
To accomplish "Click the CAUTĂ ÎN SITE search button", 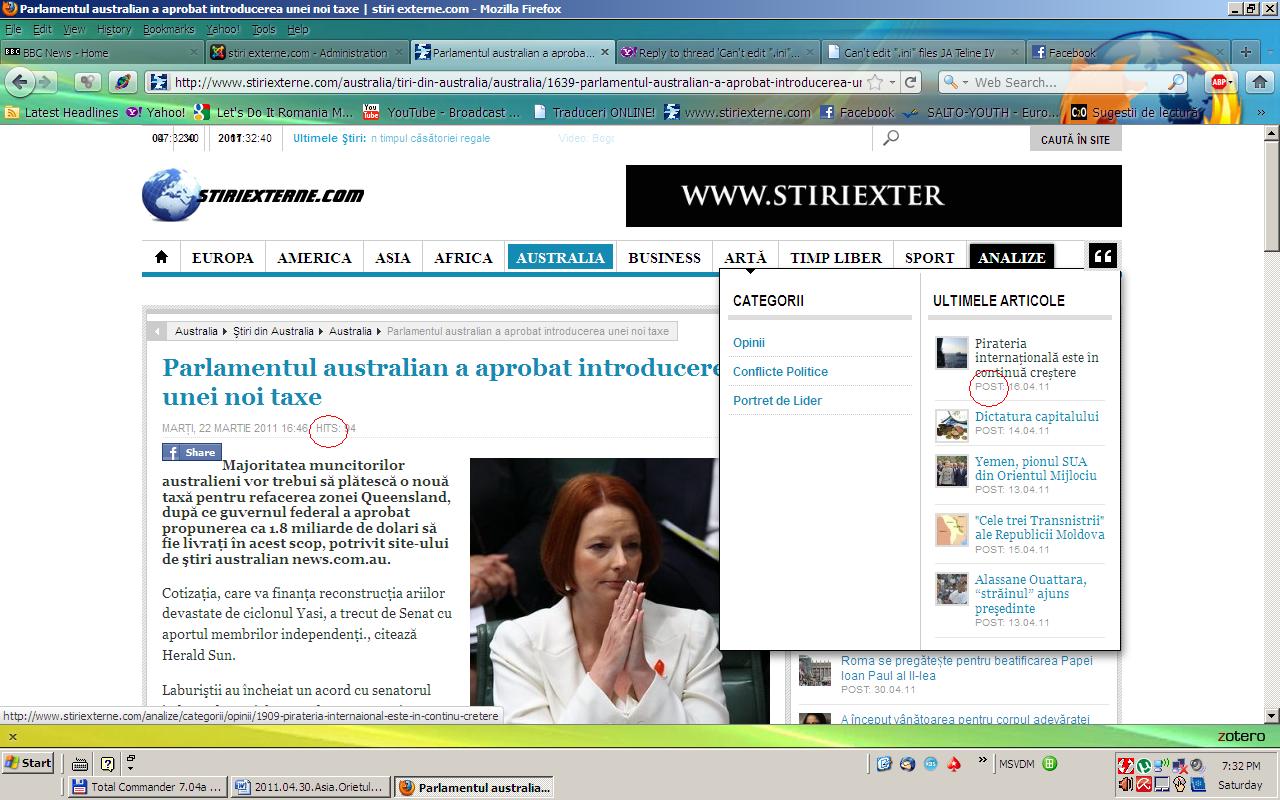I will coord(1075,139).
